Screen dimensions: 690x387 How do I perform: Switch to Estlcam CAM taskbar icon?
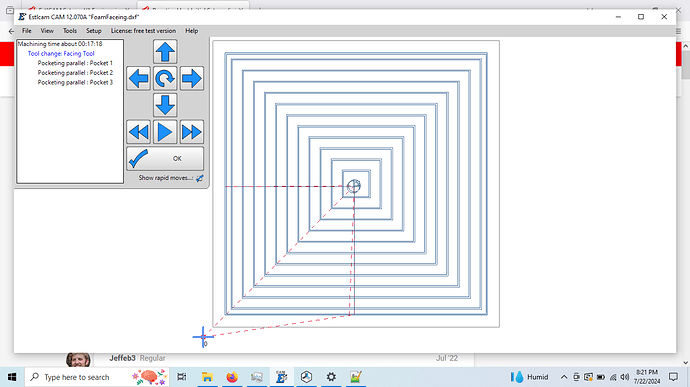(x=282, y=377)
